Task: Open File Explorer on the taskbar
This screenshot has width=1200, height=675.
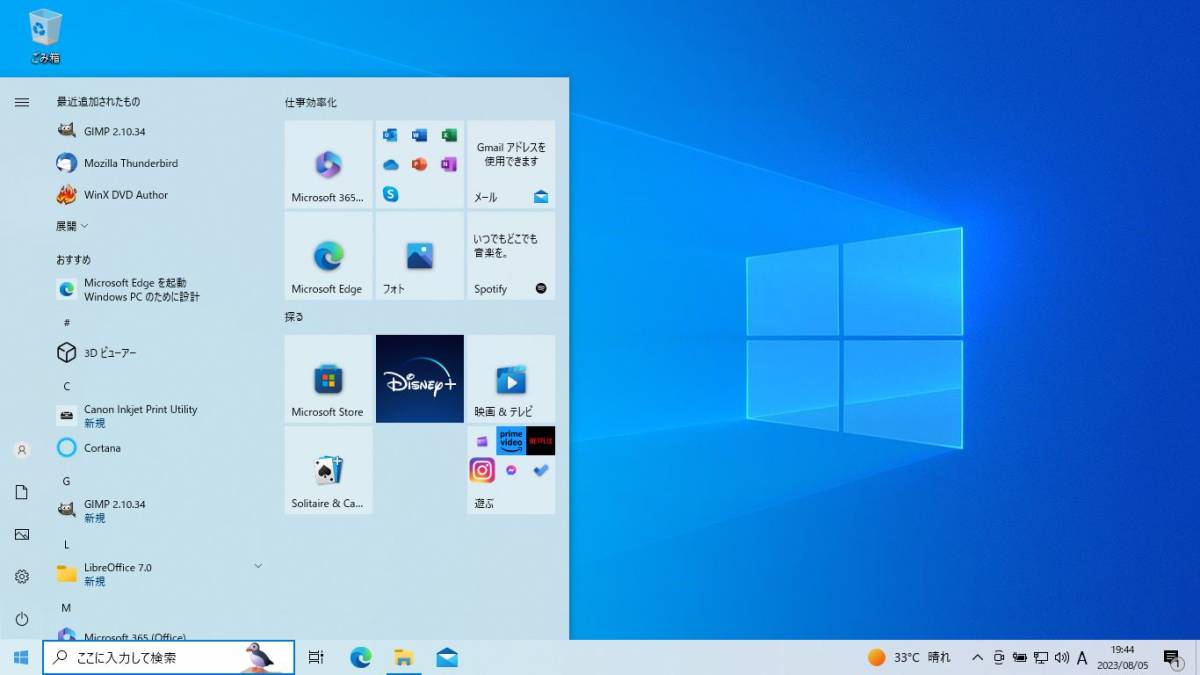Action: (x=404, y=657)
